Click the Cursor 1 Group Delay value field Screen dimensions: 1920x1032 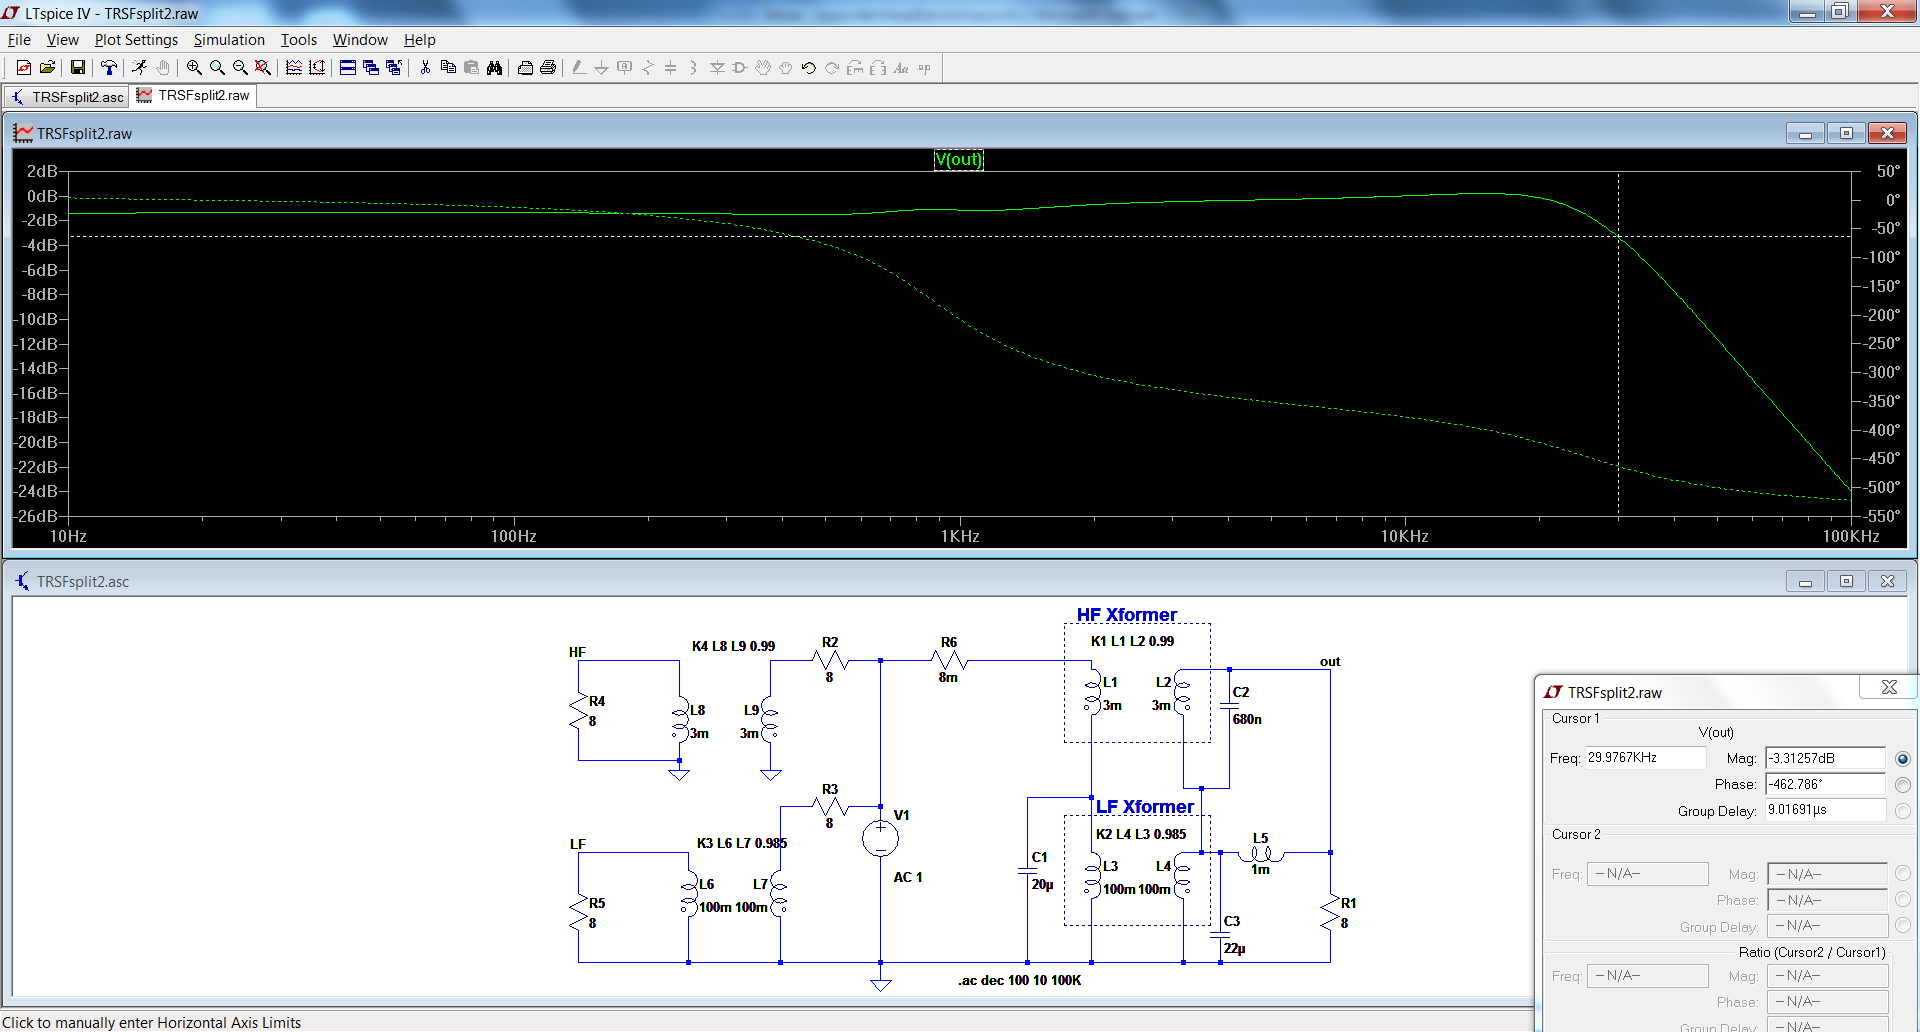click(x=1825, y=810)
